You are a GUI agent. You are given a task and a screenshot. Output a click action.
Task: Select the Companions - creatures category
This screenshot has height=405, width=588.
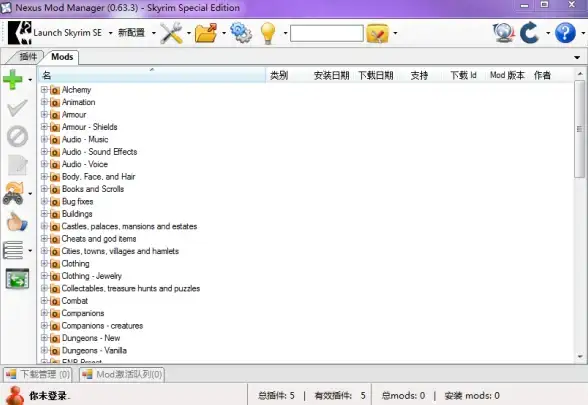click(x=102, y=326)
